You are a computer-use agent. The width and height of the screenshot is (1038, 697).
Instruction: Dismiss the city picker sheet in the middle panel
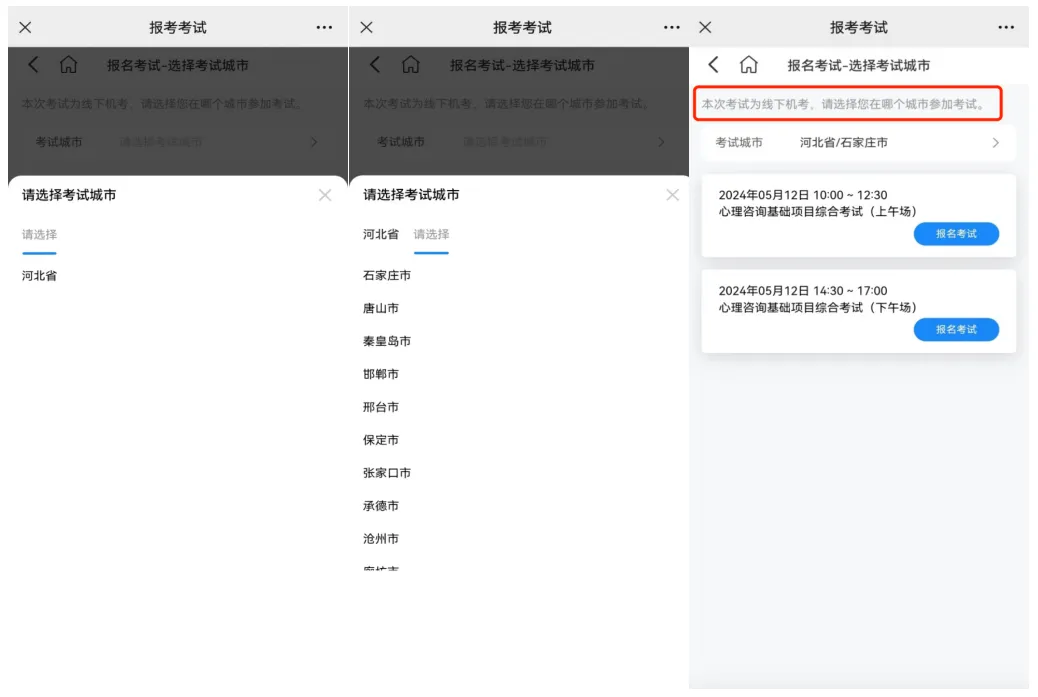(x=673, y=195)
